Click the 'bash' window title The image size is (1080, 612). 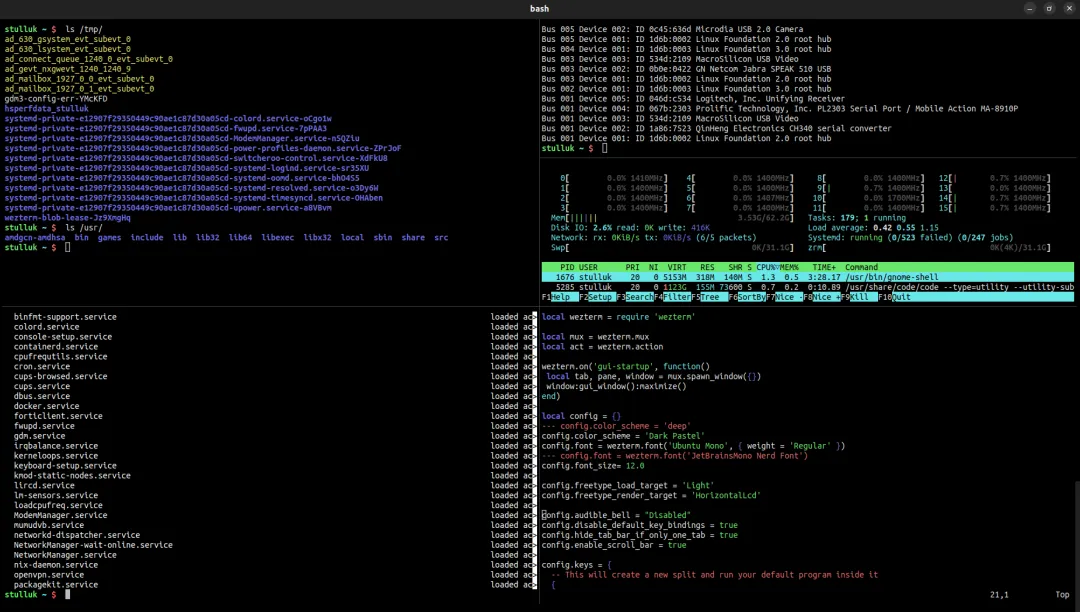(x=539, y=8)
